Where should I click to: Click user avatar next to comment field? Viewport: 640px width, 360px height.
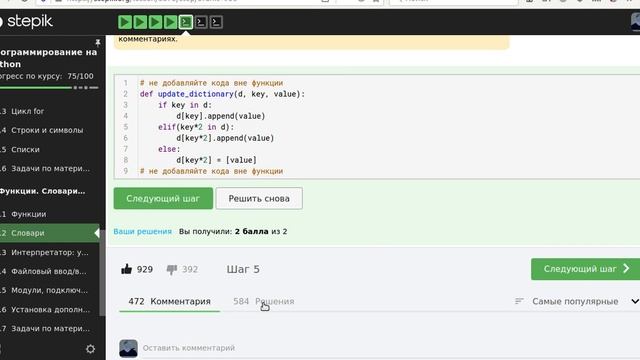[x=128, y=348]
